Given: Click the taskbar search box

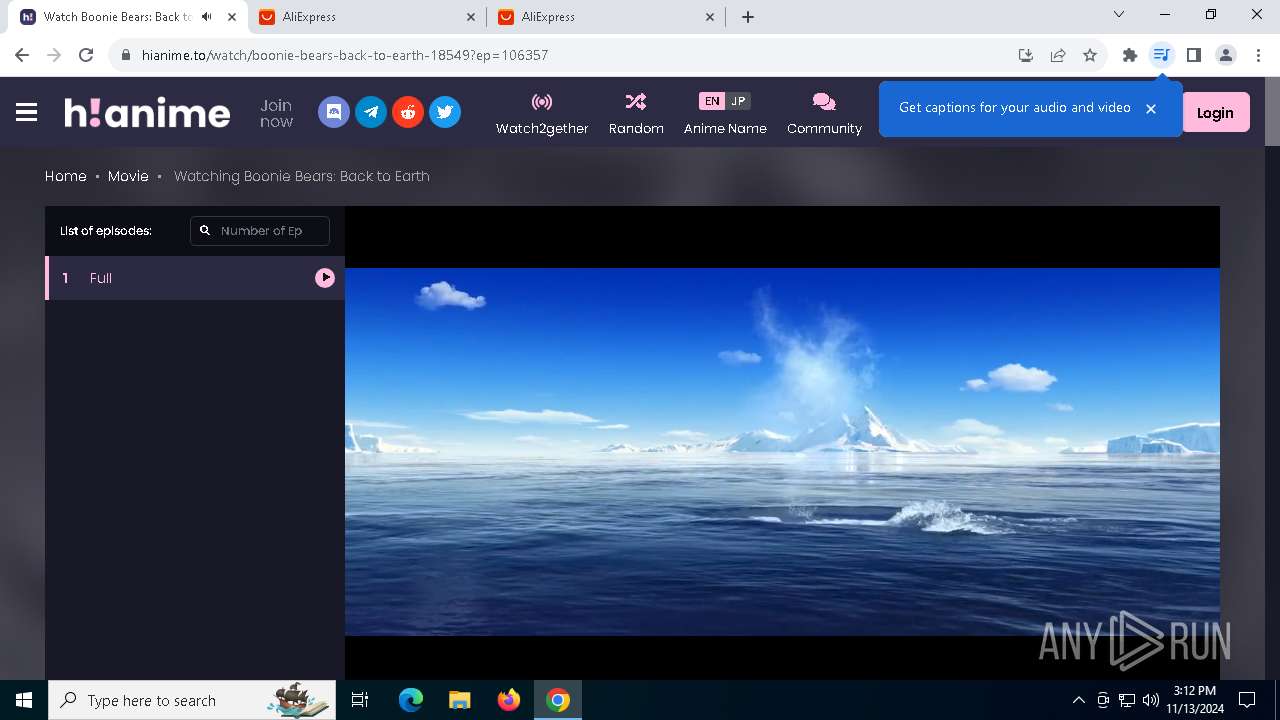Looking at the screenshot, I should click(x=192, y=700).
